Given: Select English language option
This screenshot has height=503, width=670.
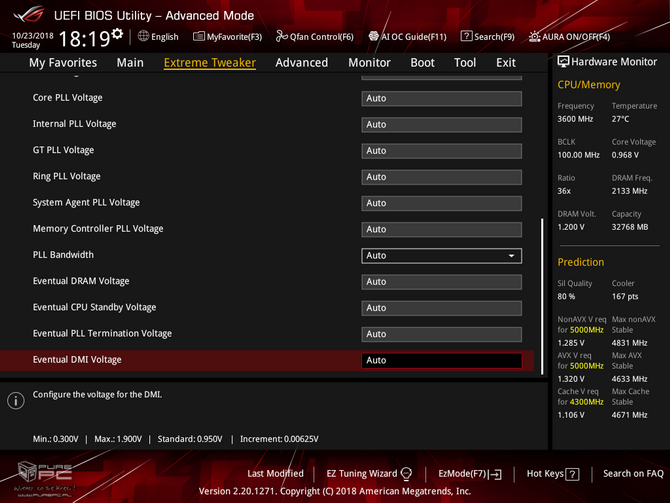Looking at the screenshot, I should (165, 37).
